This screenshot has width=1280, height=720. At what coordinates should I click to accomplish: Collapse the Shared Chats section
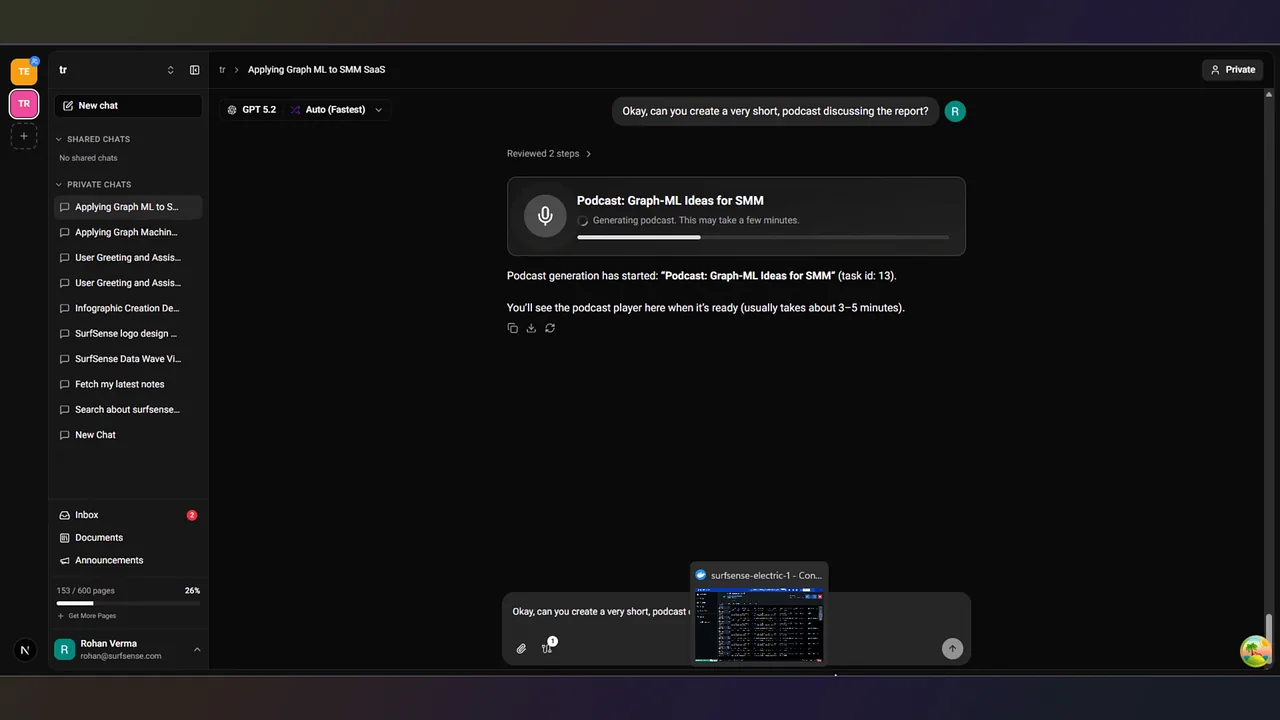point(92,139)
